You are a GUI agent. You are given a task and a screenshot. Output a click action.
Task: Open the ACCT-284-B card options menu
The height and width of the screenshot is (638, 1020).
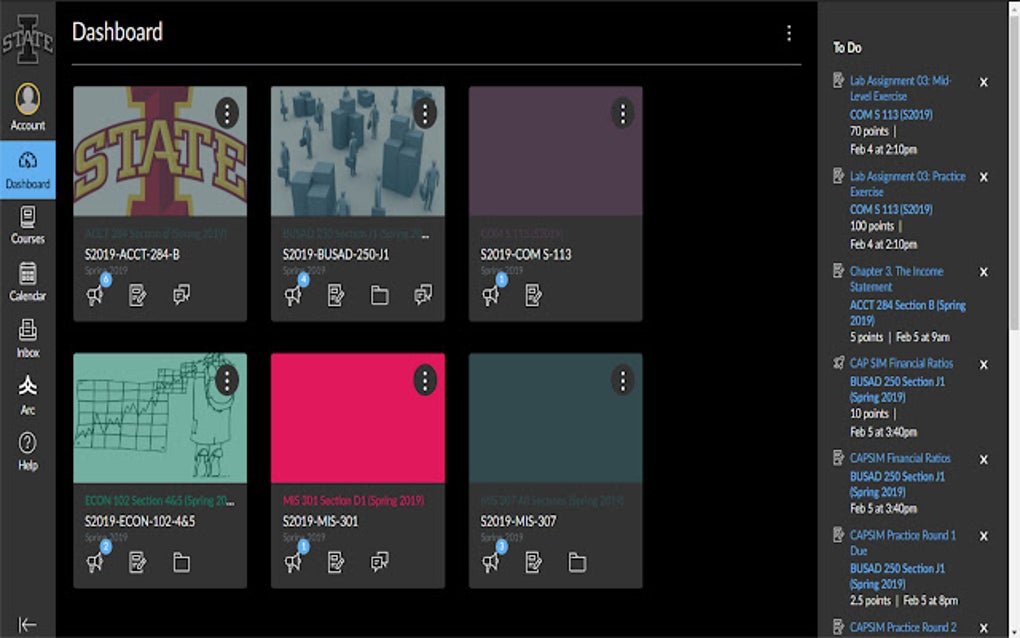tap(228, 114)
